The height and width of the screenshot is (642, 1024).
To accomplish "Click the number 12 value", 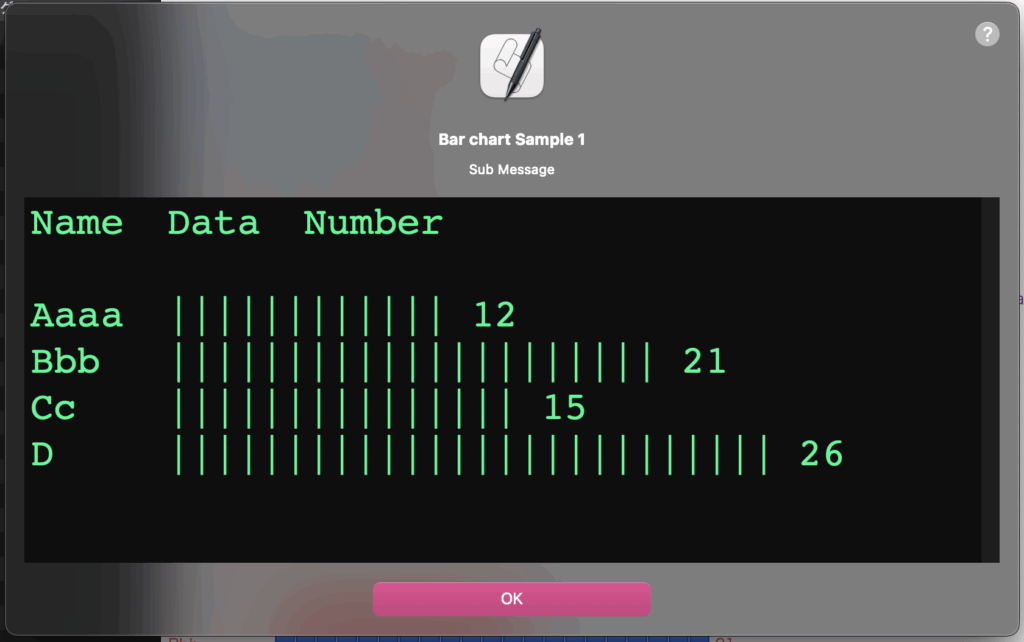I will pyautogui.click(x=494, y=316).
